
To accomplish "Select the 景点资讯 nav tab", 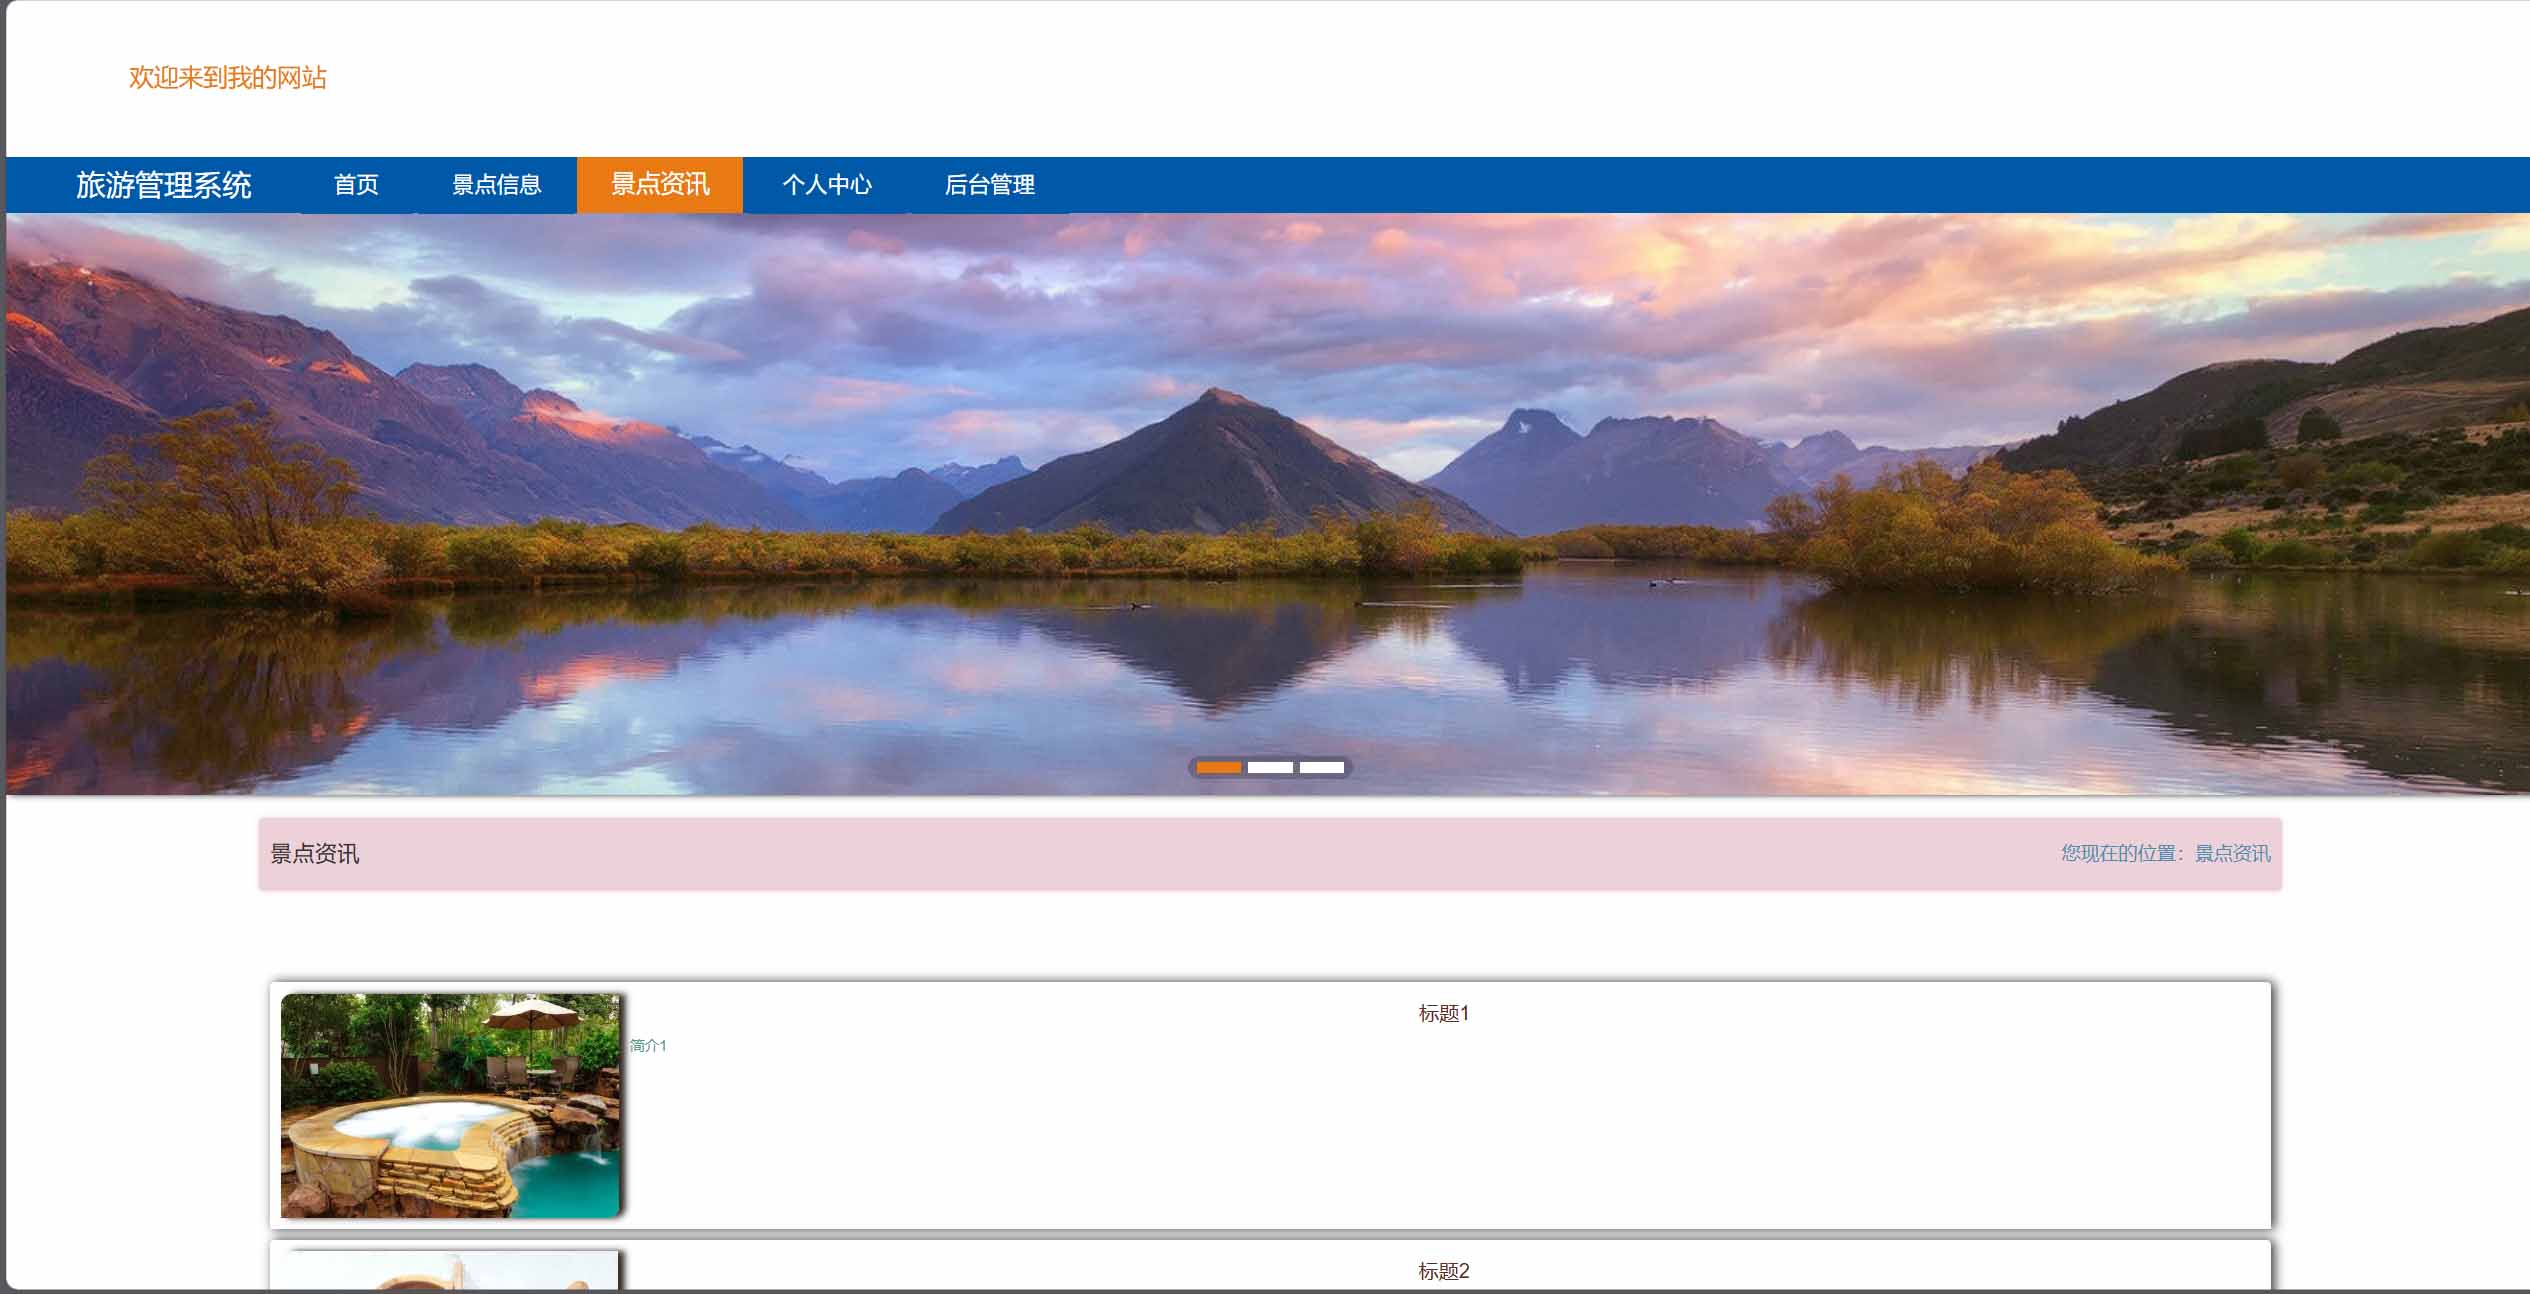I will tap(660, 185).
